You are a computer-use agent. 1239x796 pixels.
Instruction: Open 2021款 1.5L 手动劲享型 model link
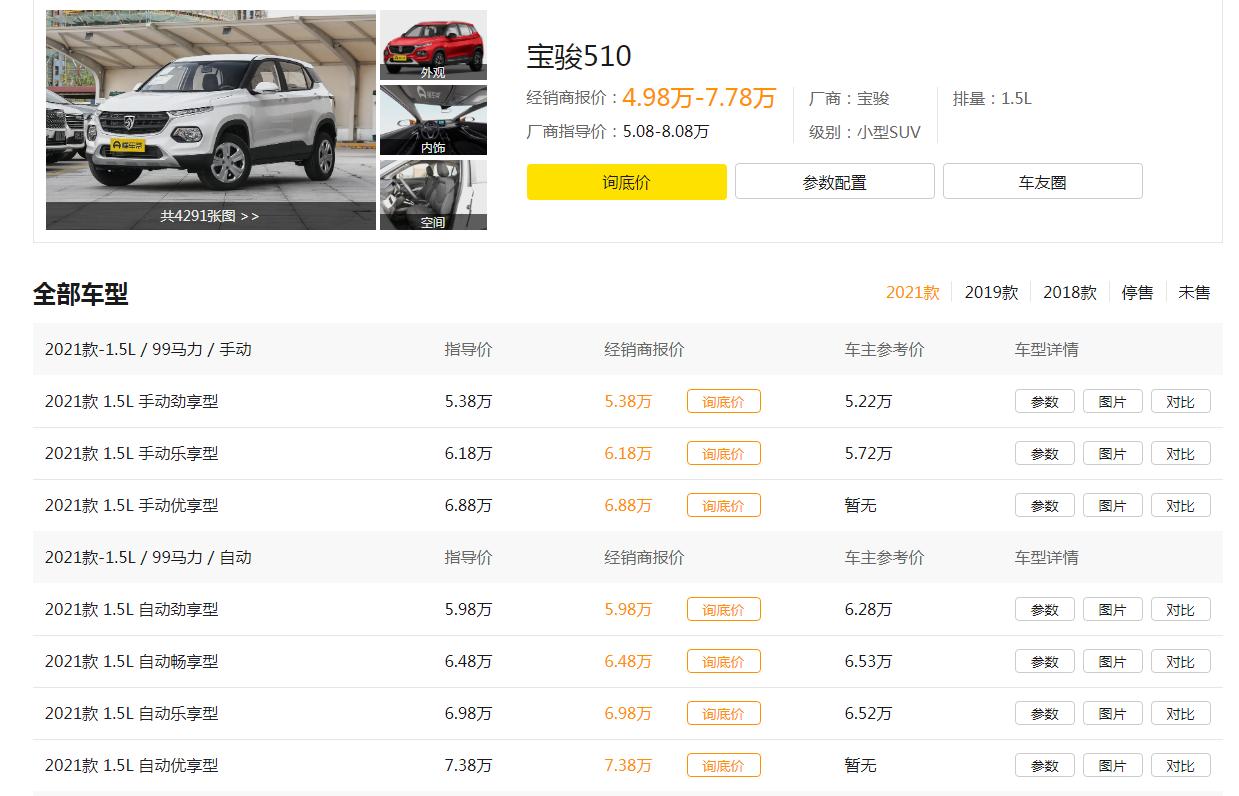(x=131, y=401)
